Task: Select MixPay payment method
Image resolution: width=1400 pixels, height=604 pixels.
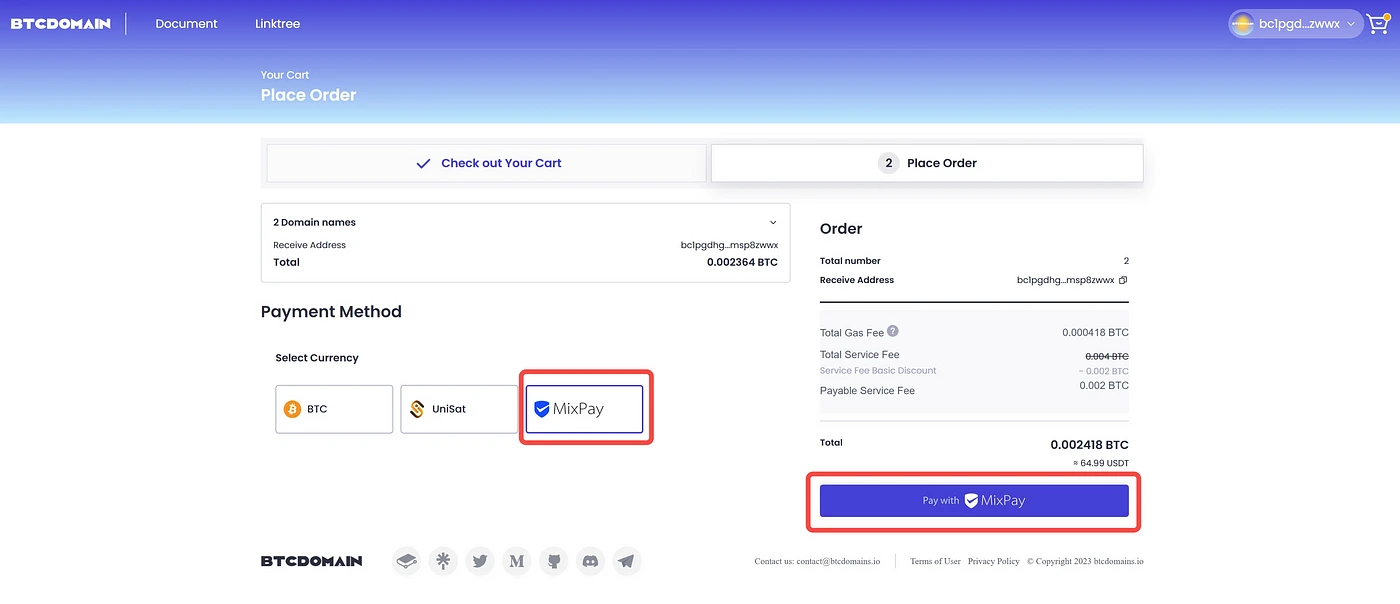Action: pos(585,409)
